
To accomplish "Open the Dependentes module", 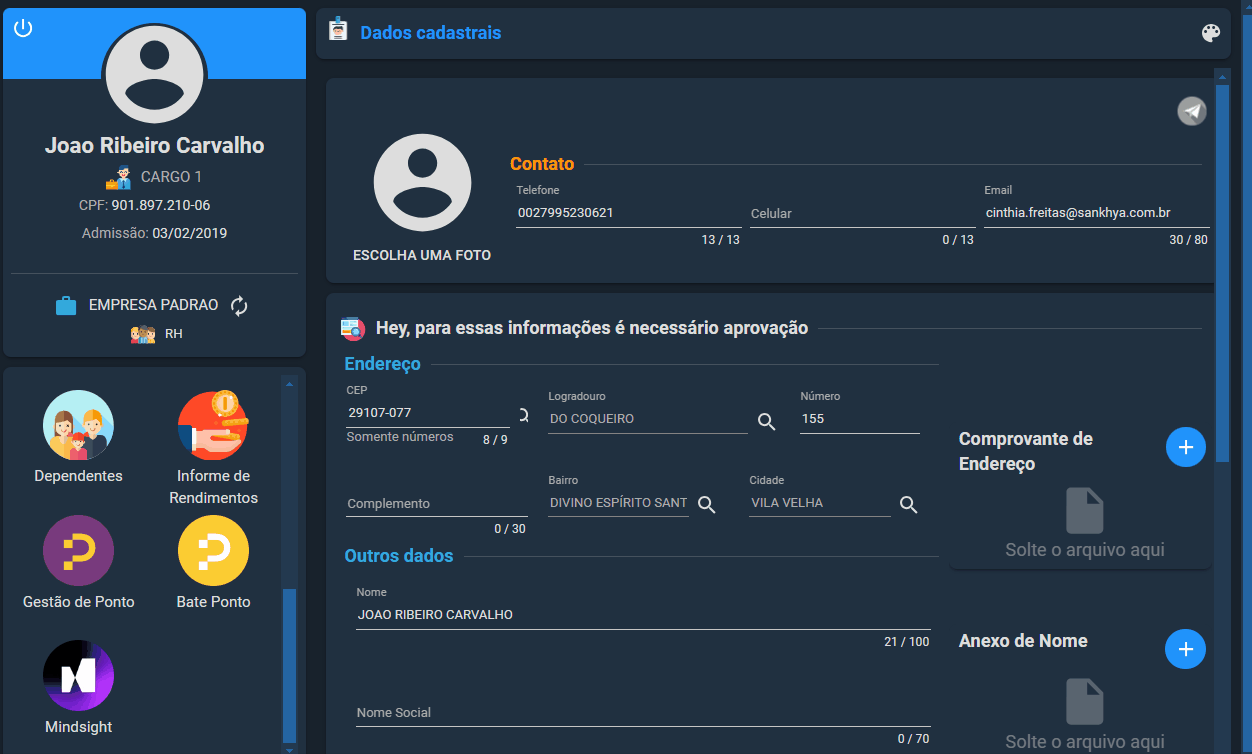I will pos(78,437).
